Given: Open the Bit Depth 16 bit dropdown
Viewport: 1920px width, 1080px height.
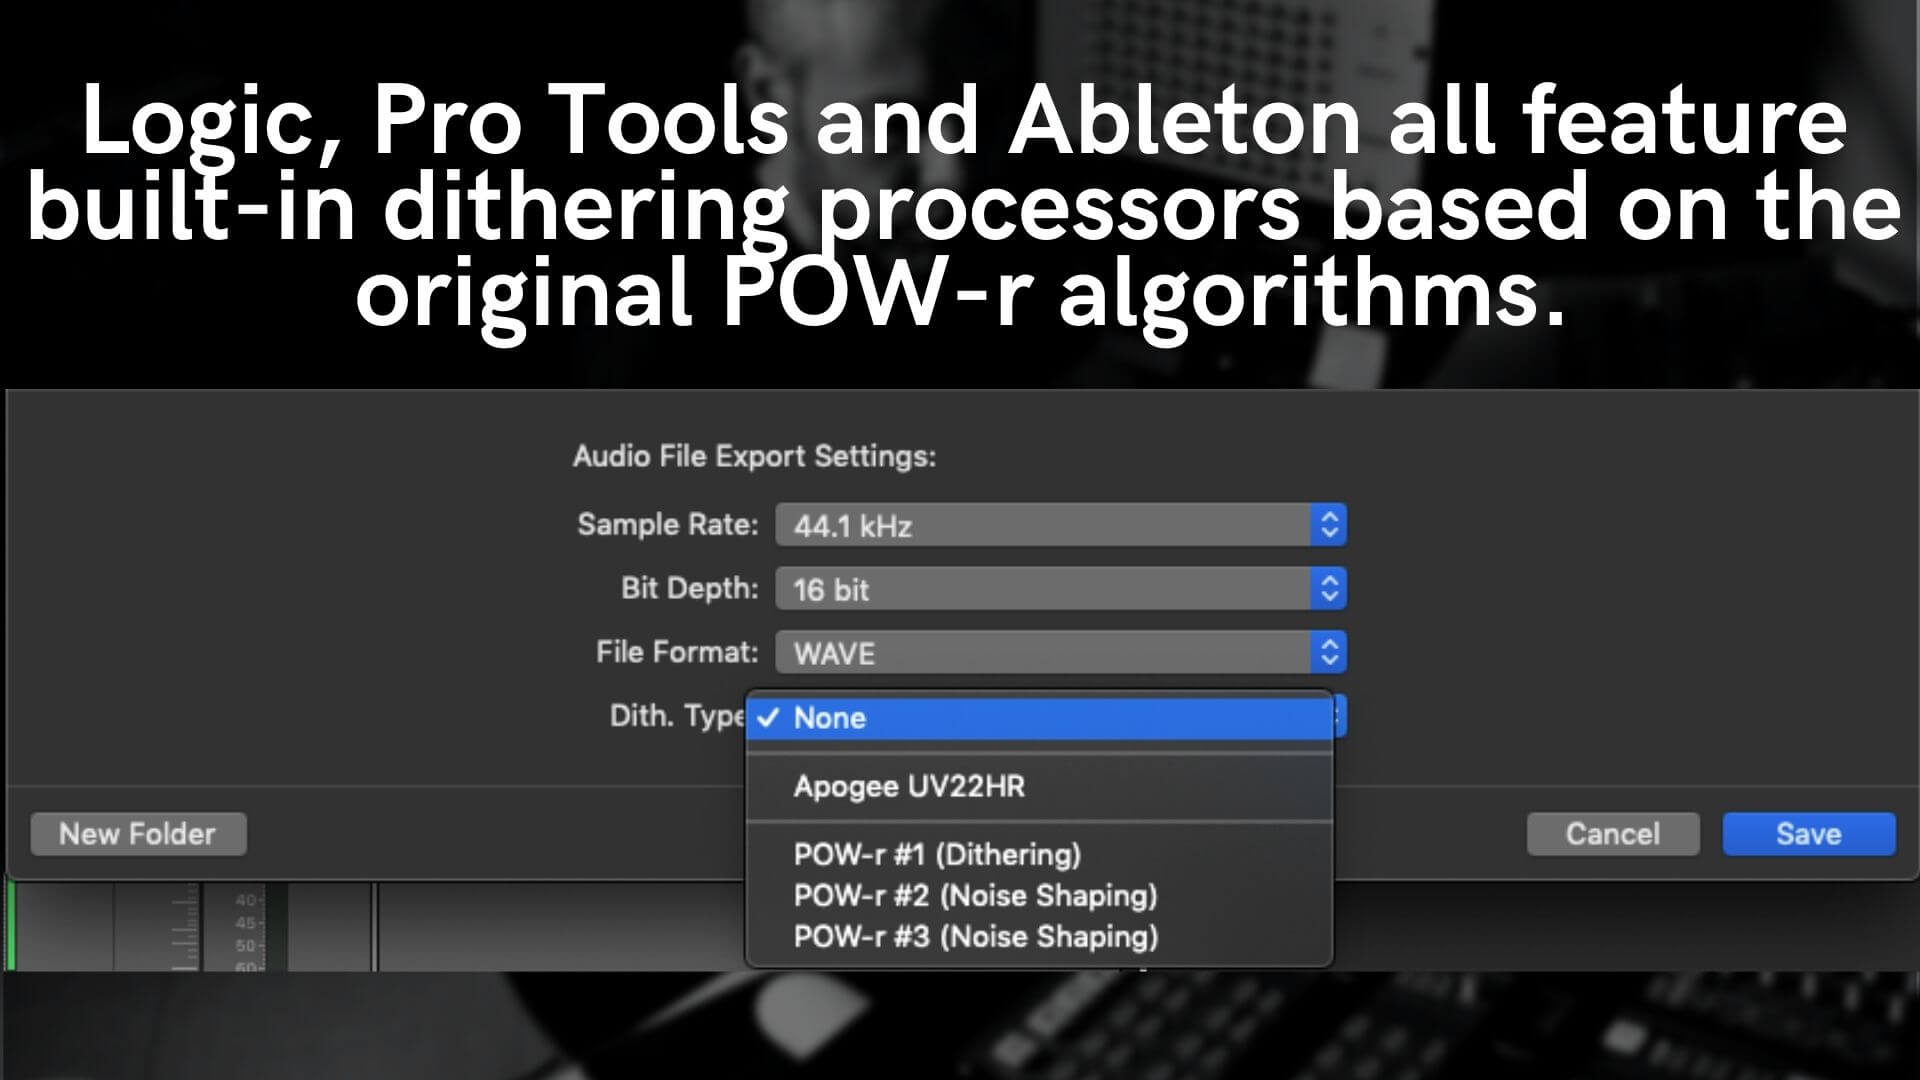Looking at the screenshot, I should [x=1061, y=589].
